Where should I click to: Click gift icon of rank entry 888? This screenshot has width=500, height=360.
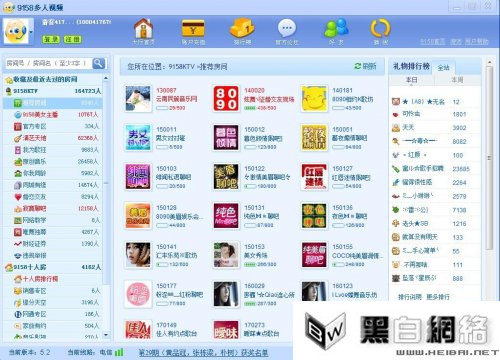point(396,278)
